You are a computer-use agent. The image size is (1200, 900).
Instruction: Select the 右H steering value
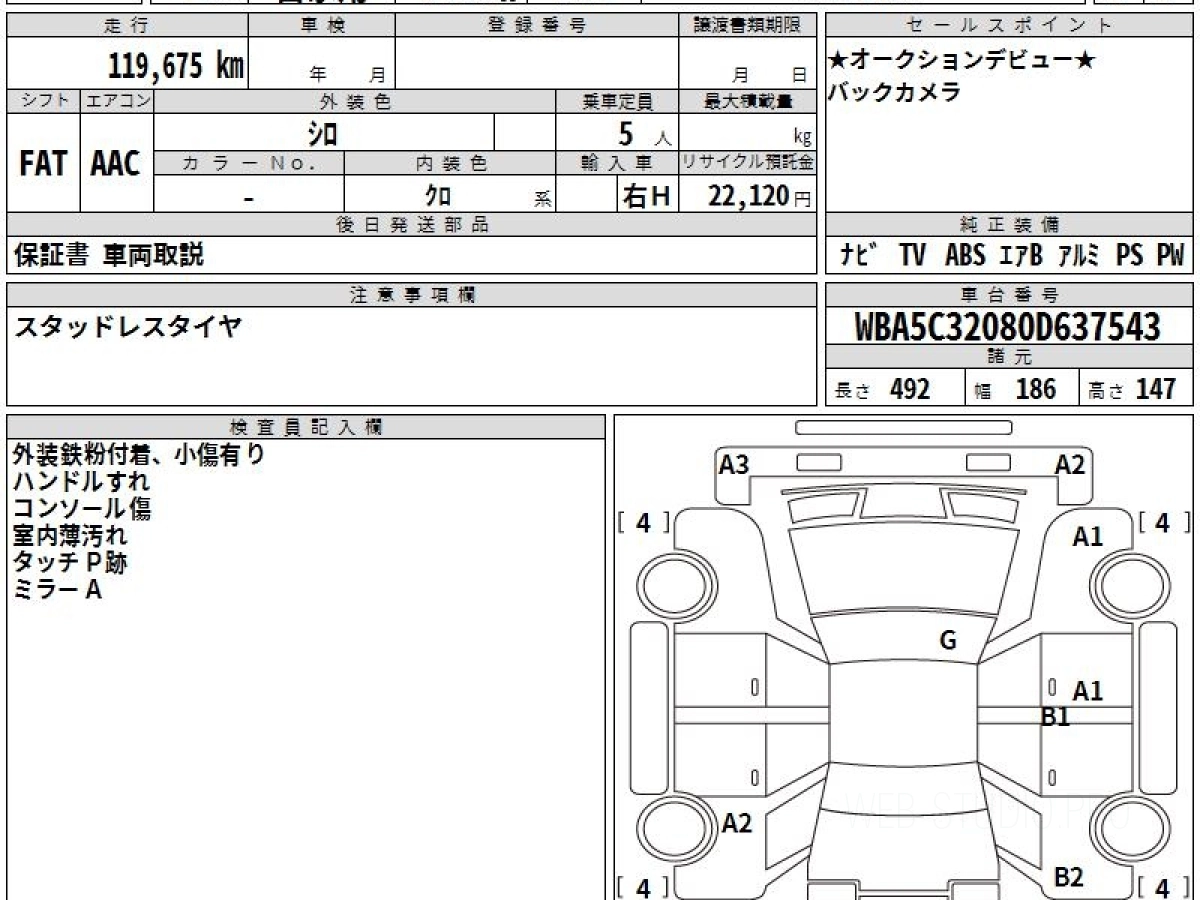pos(646,196)
